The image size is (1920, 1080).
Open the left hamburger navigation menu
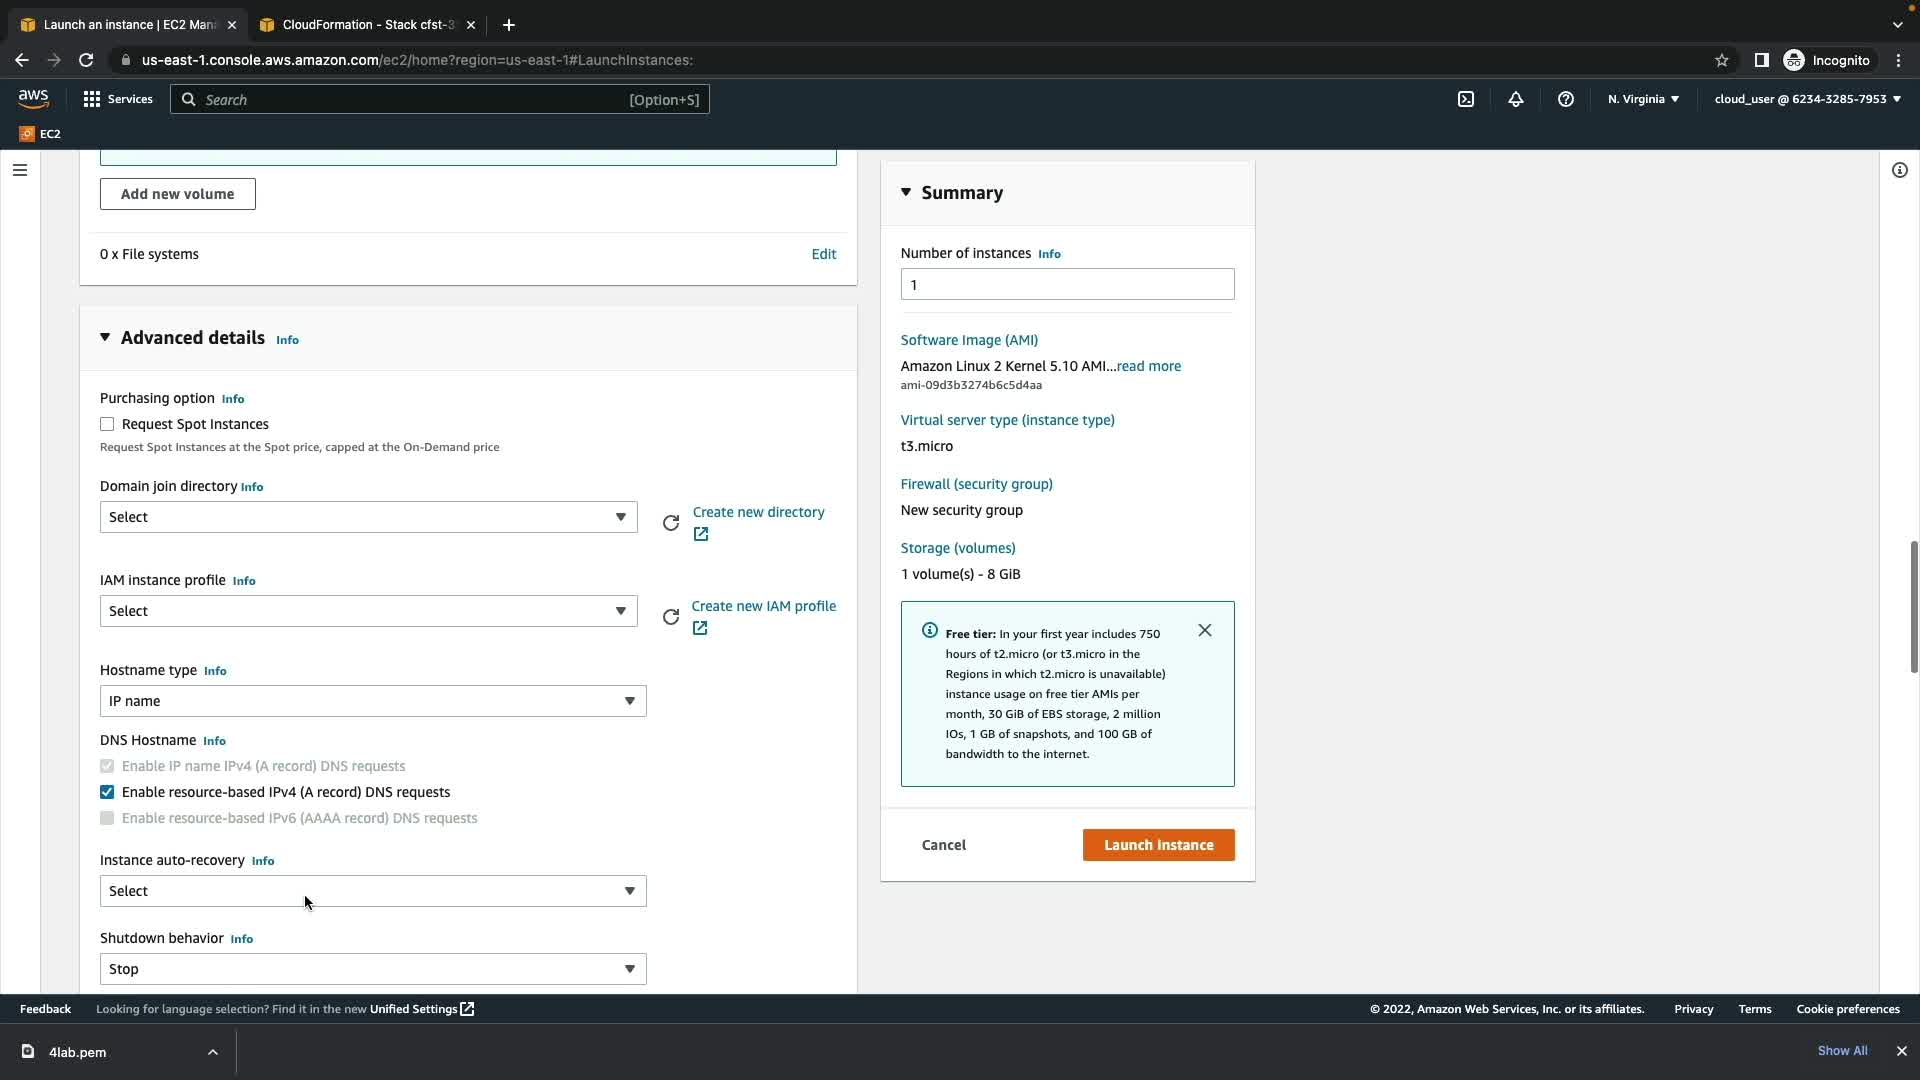[x=19, y=170]
